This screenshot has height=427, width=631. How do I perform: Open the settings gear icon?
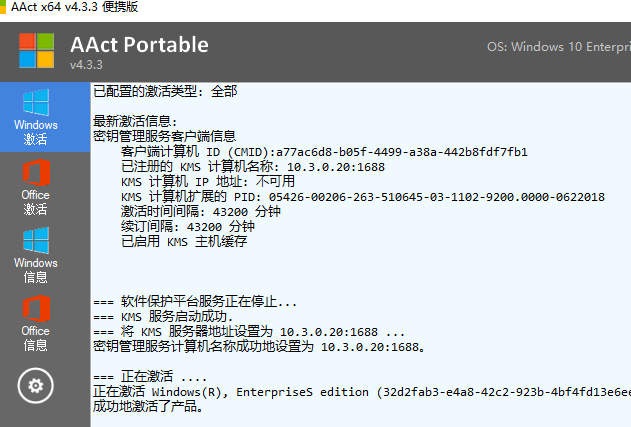point(35,385)
